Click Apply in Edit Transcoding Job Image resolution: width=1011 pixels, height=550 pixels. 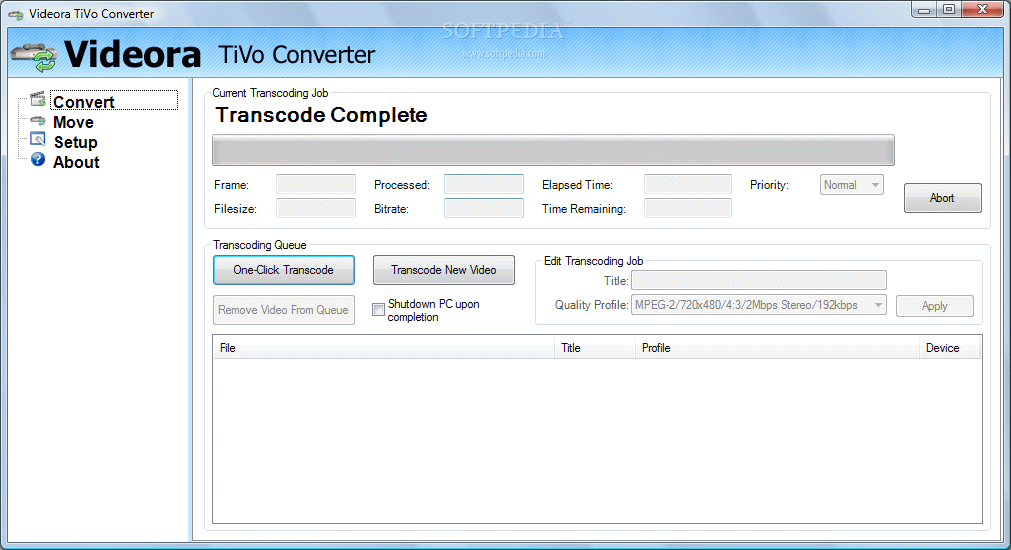point(934,306)
